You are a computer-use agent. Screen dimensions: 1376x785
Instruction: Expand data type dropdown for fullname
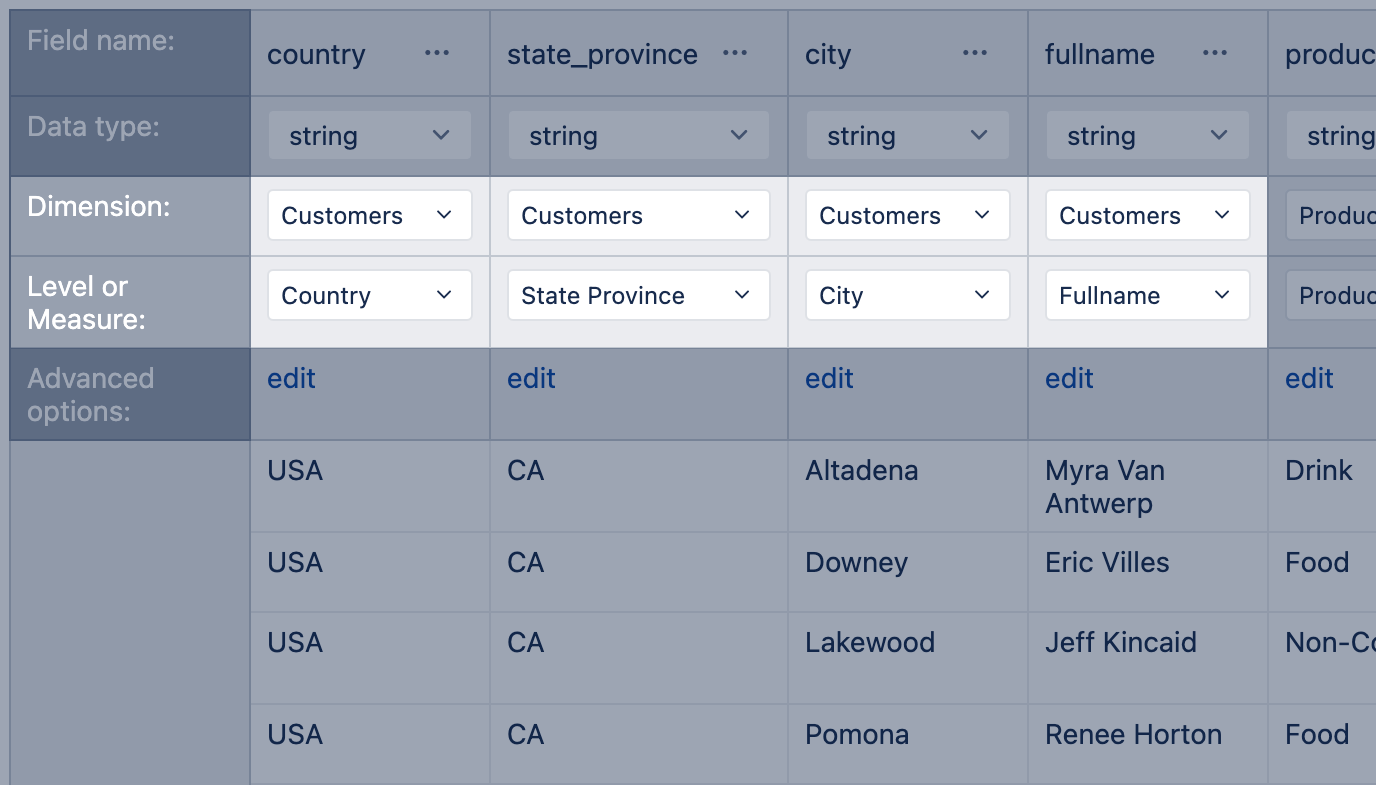[x=1147, y=136]
